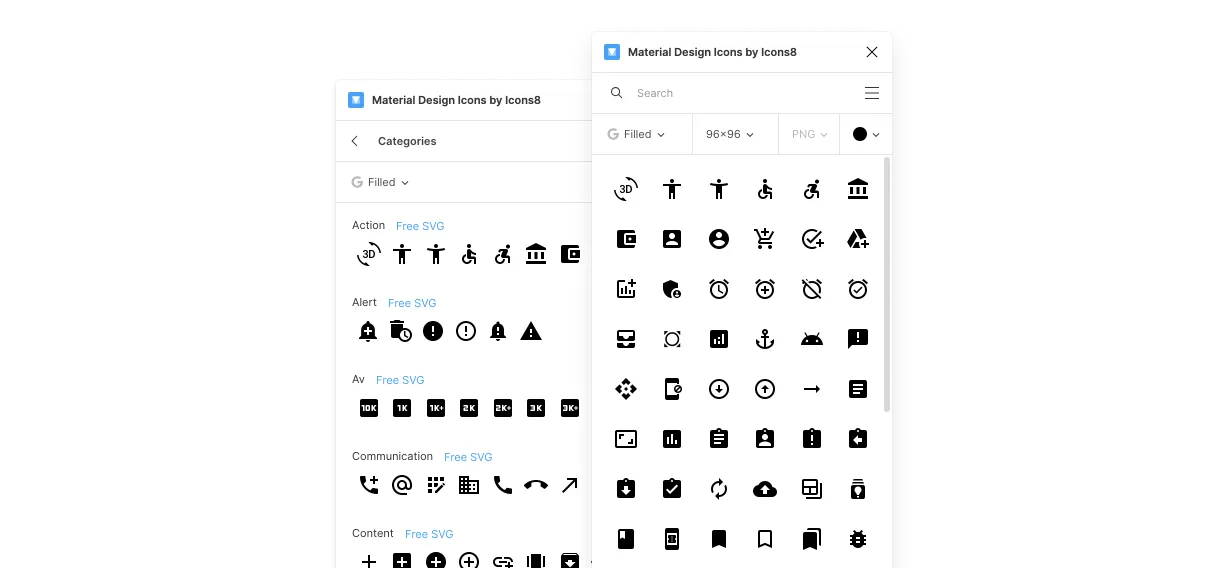
Task: Pick the 3K icon under Av
Action: [536, 408]
